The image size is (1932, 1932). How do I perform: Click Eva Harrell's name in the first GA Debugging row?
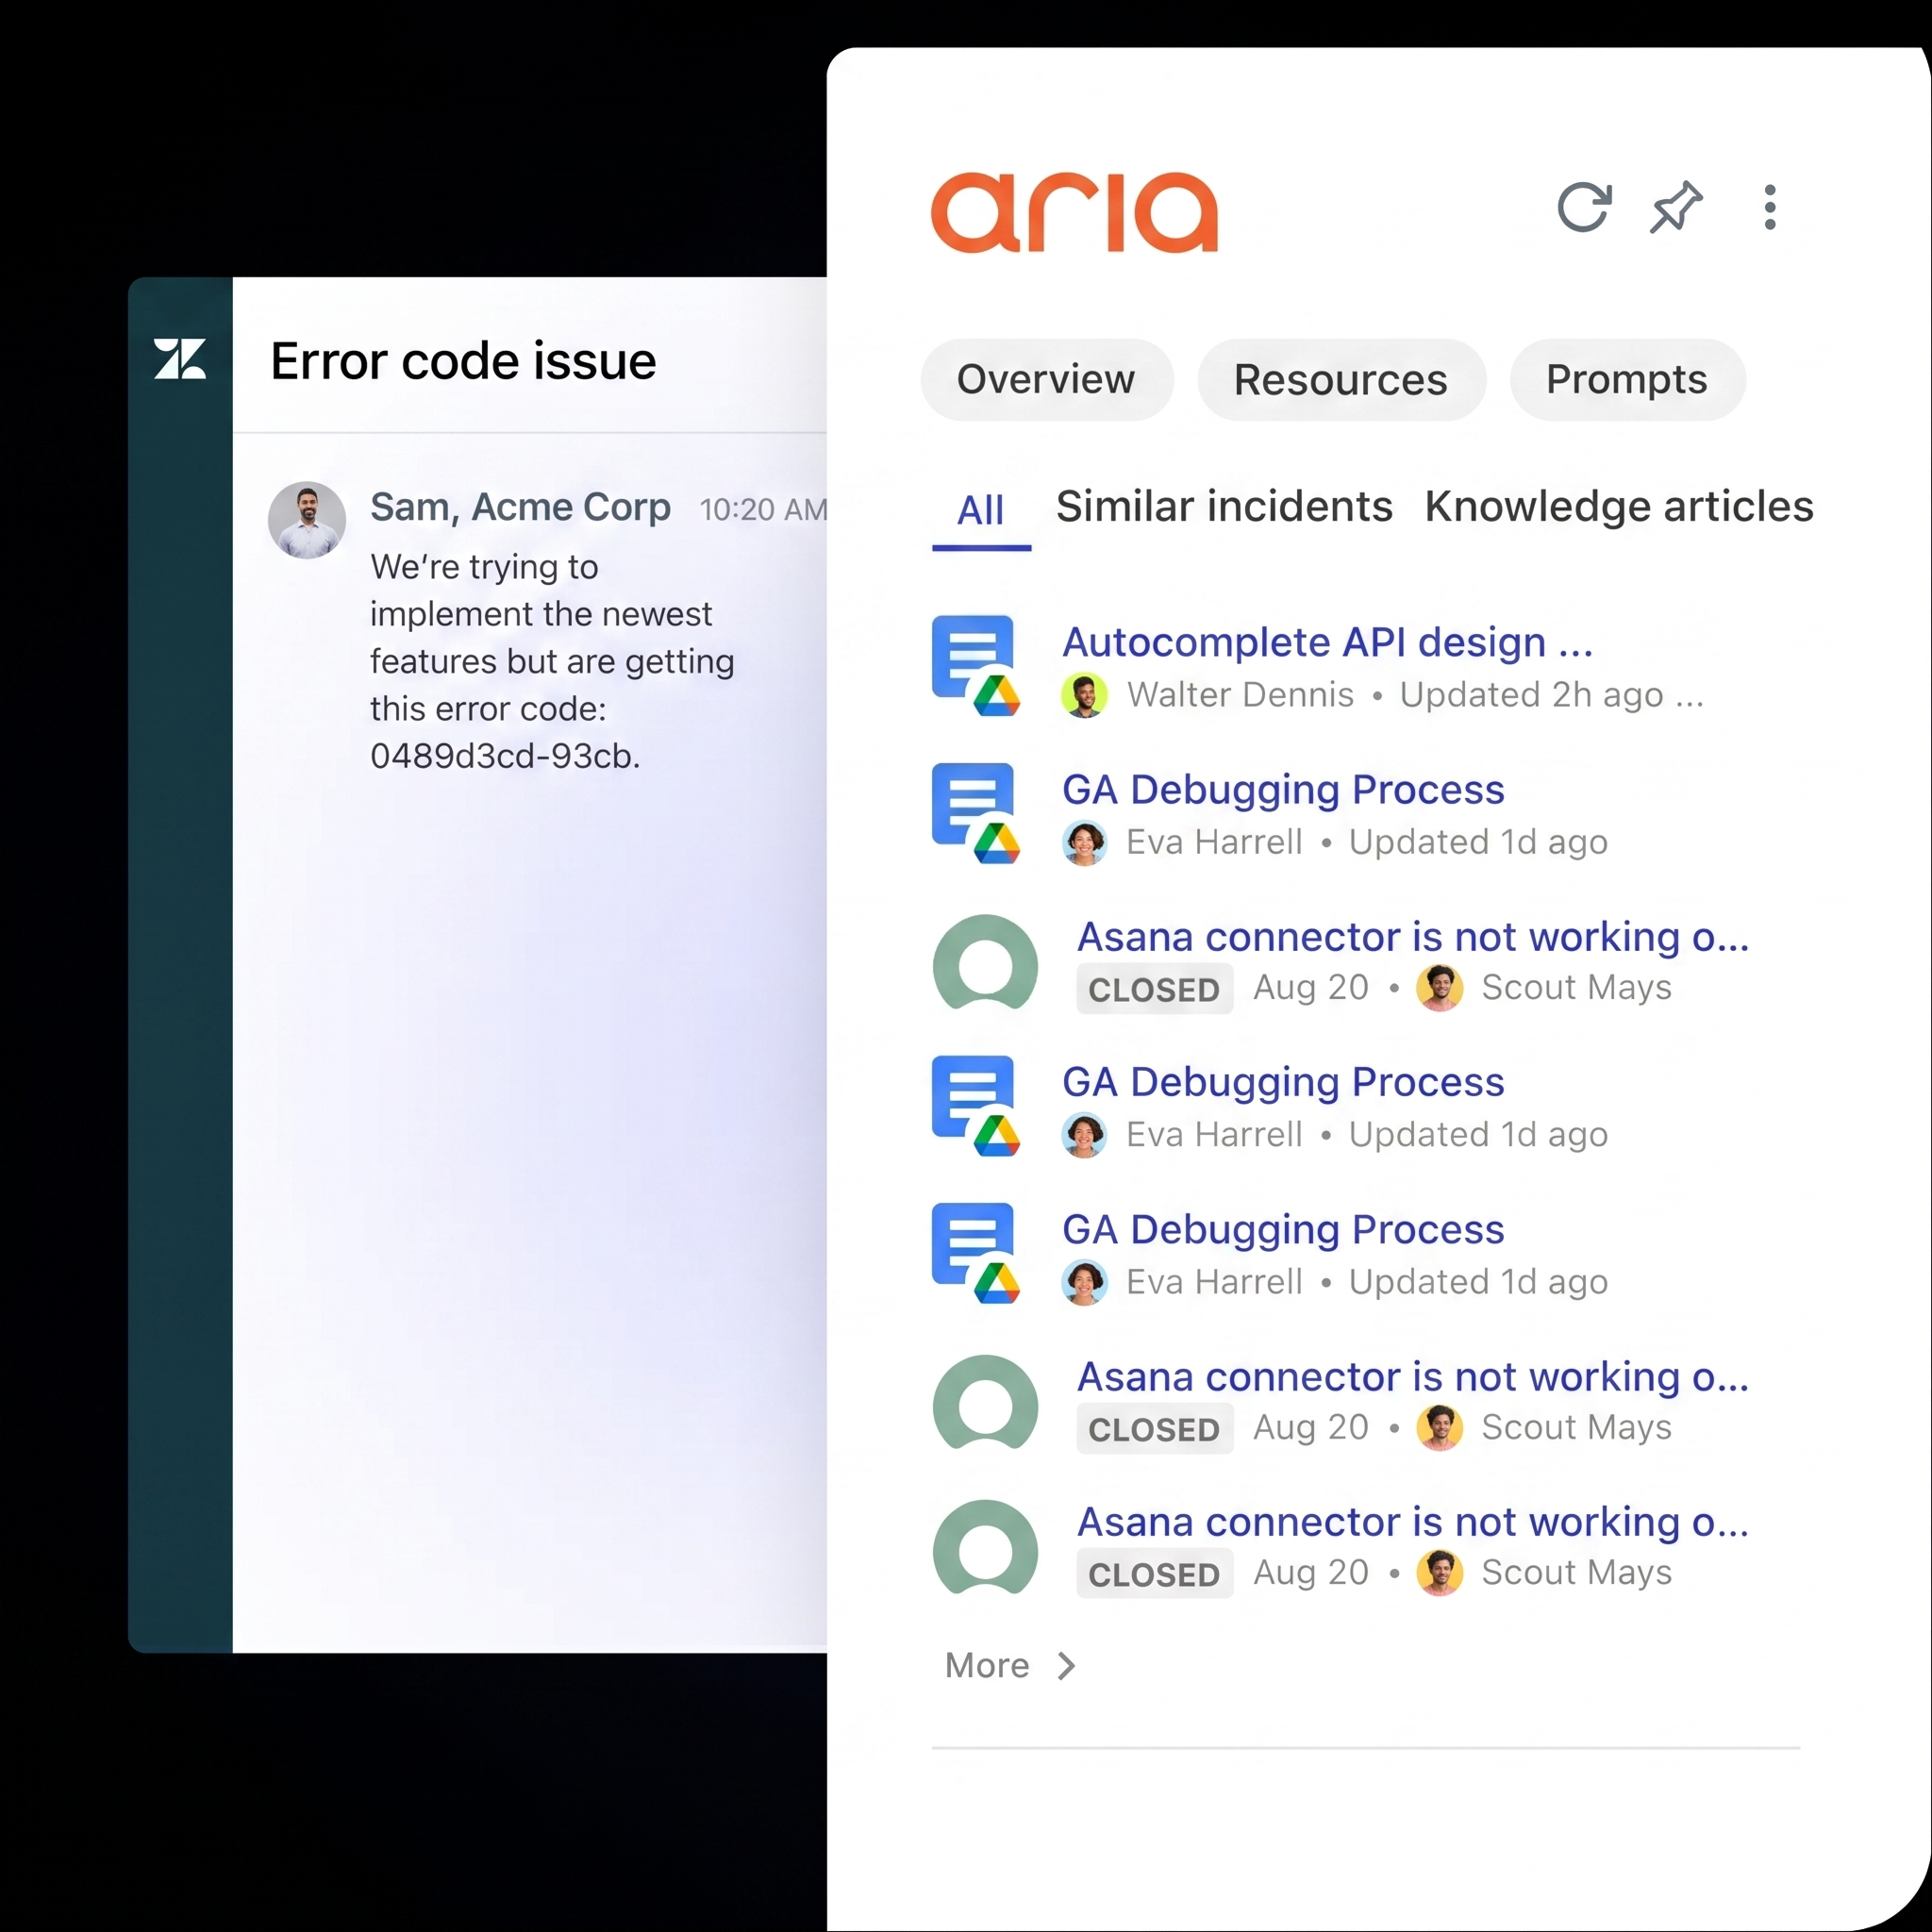tap(1214, 843)
